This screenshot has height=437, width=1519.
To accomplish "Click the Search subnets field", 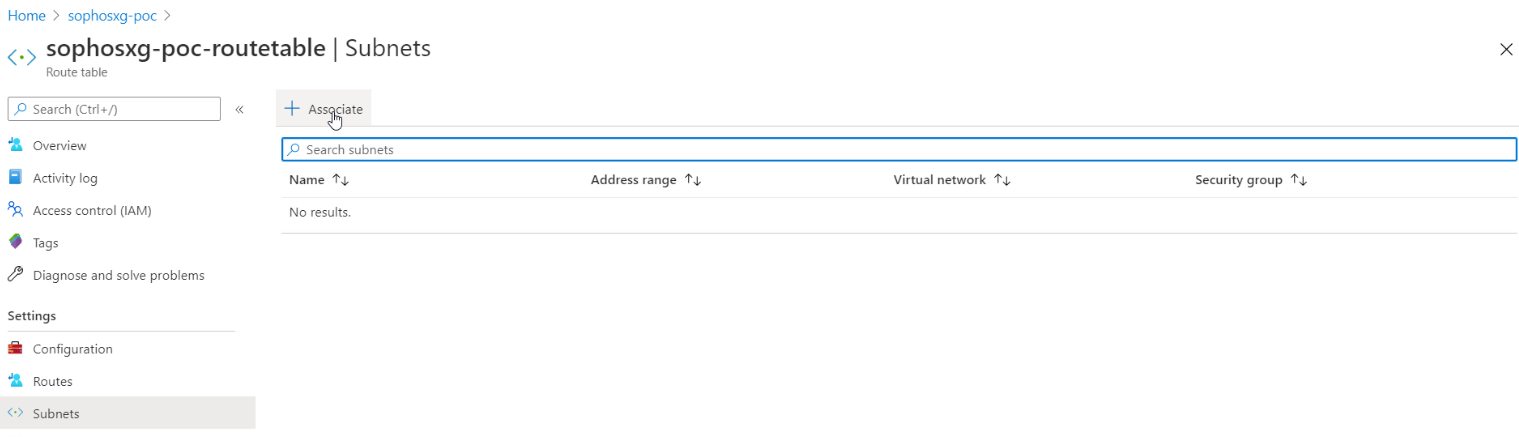I will tap(900, 150).
